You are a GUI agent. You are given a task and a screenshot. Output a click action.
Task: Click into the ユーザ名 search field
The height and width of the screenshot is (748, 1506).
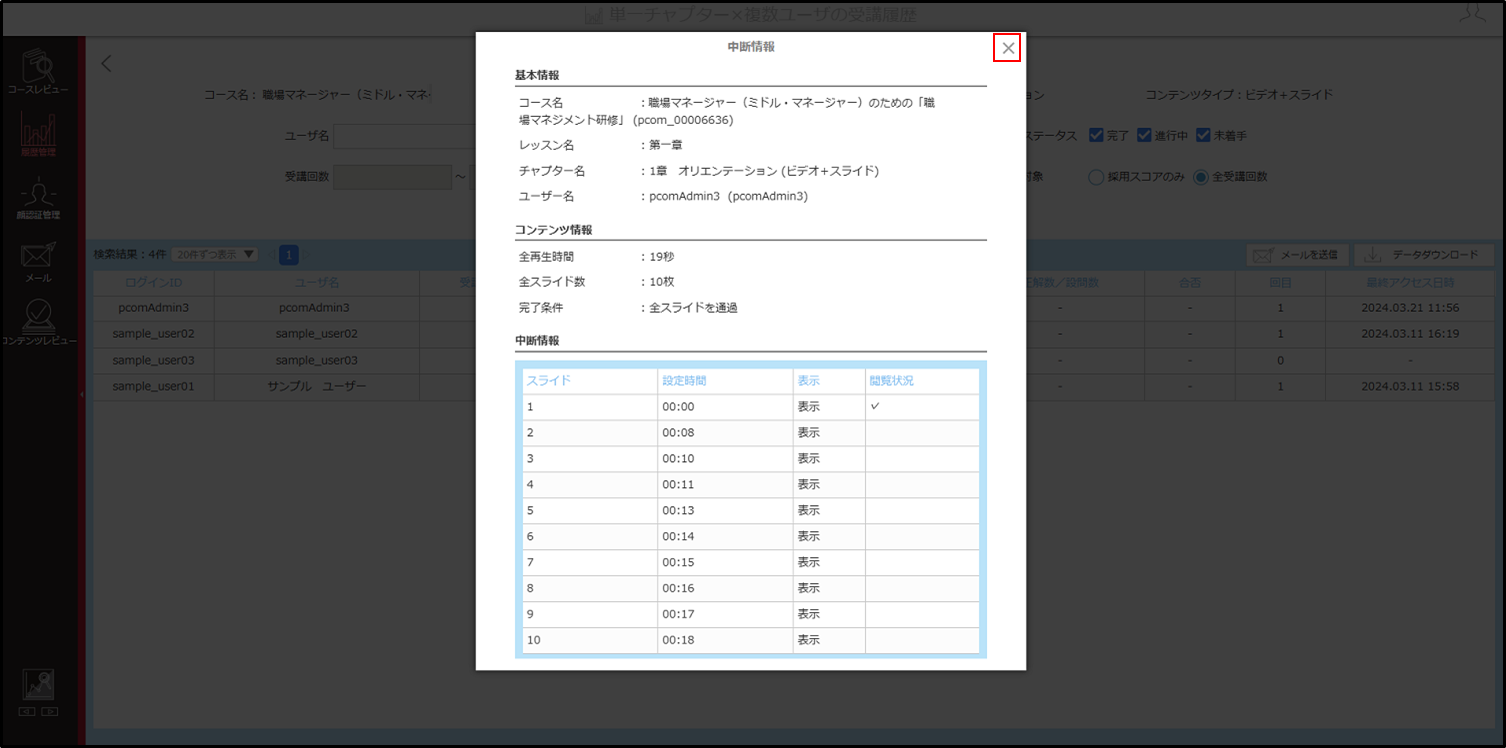pyautogui.click(x=404, y=135)
